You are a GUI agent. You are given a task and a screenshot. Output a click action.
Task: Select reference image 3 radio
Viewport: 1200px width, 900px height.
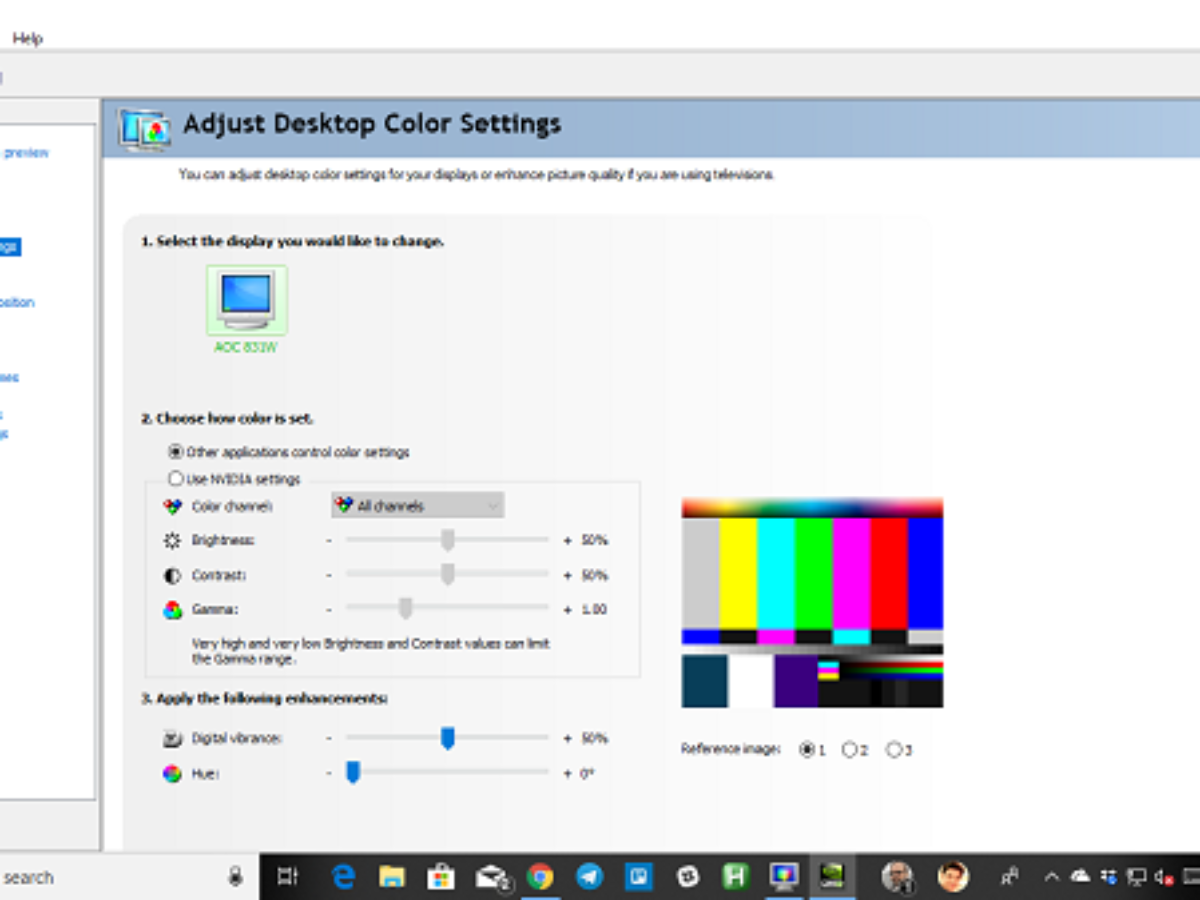pyautogui.click(x=893, y=749)
